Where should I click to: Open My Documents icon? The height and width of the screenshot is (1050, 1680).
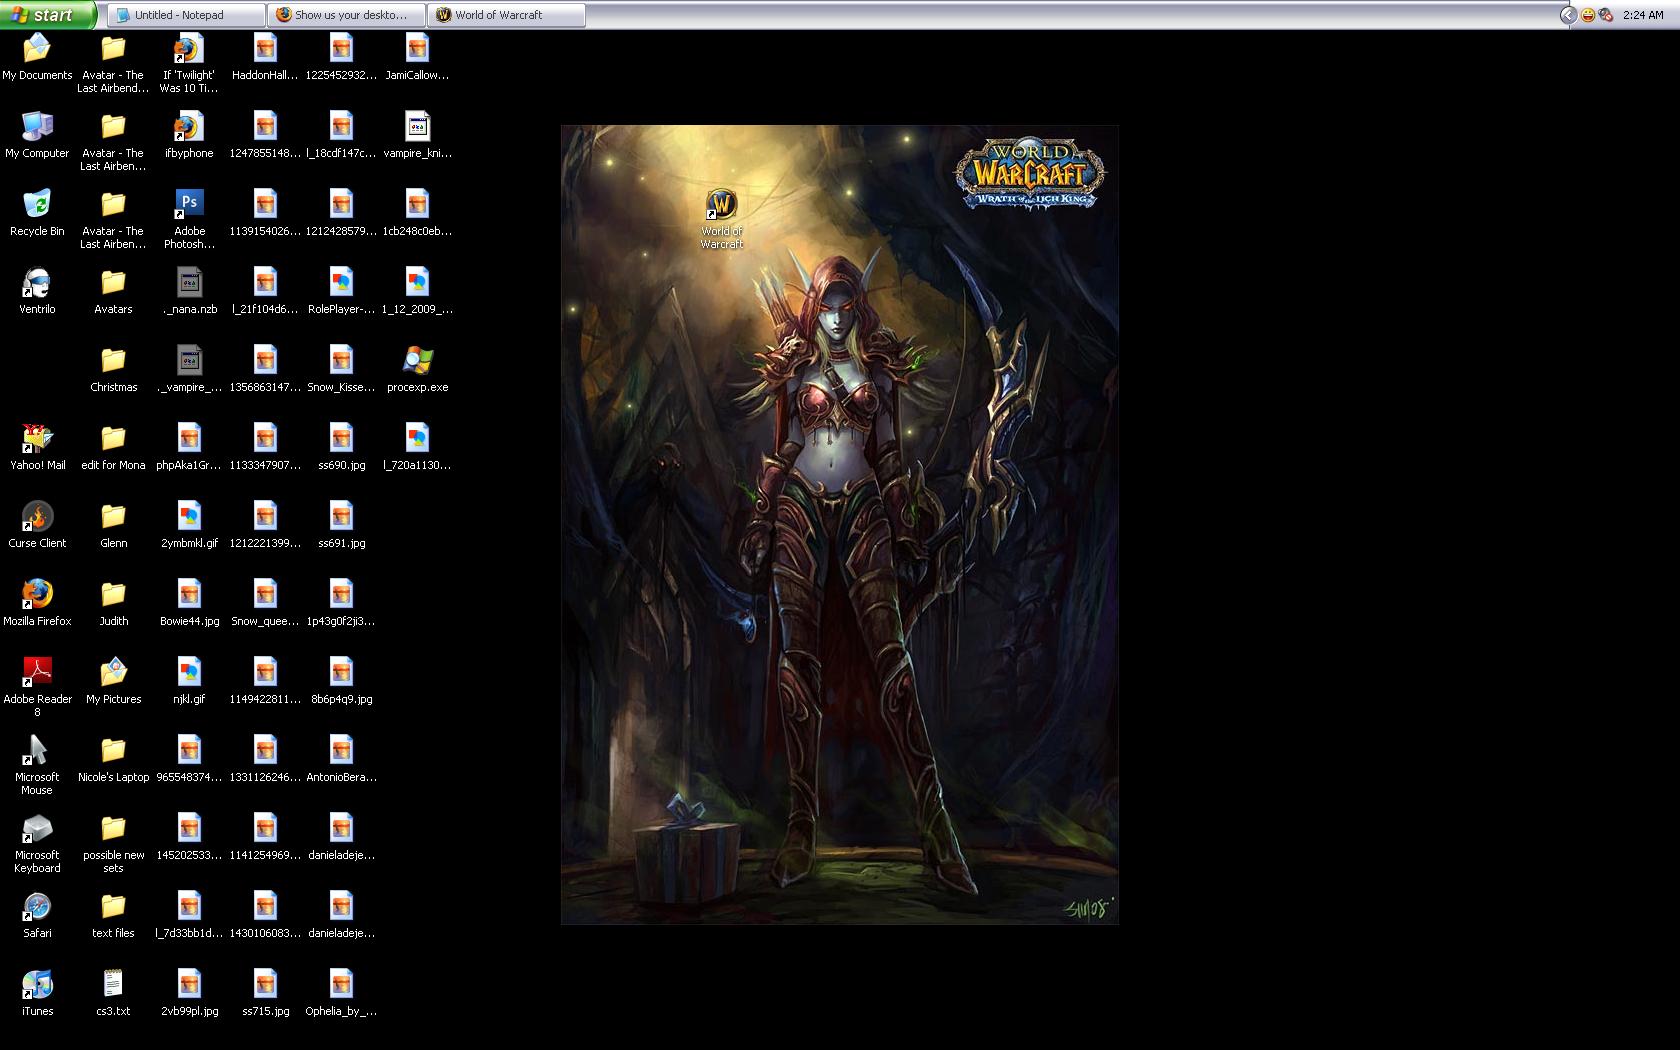point(37,57)
